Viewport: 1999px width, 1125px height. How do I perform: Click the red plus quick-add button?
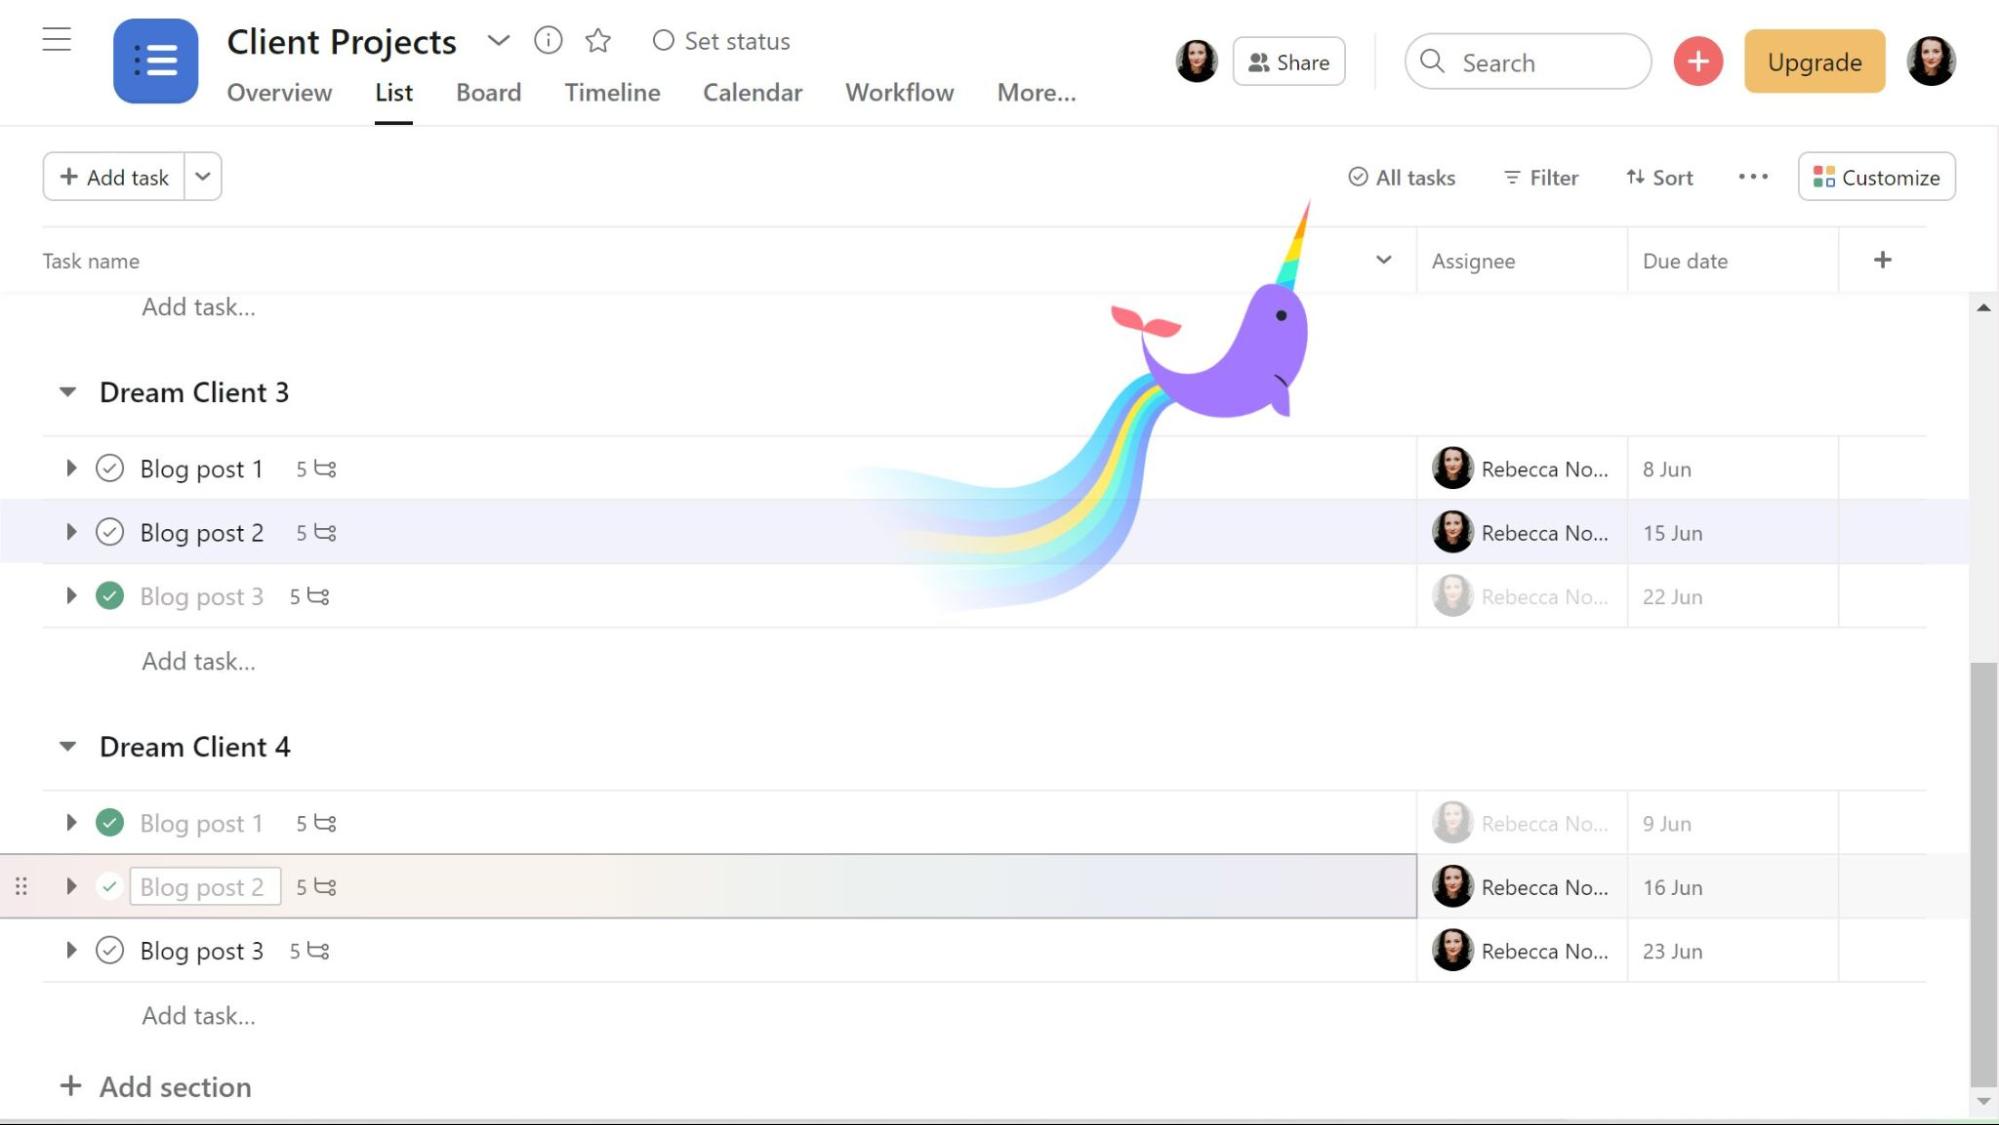pyautogui.click(x=1698, y=62)
